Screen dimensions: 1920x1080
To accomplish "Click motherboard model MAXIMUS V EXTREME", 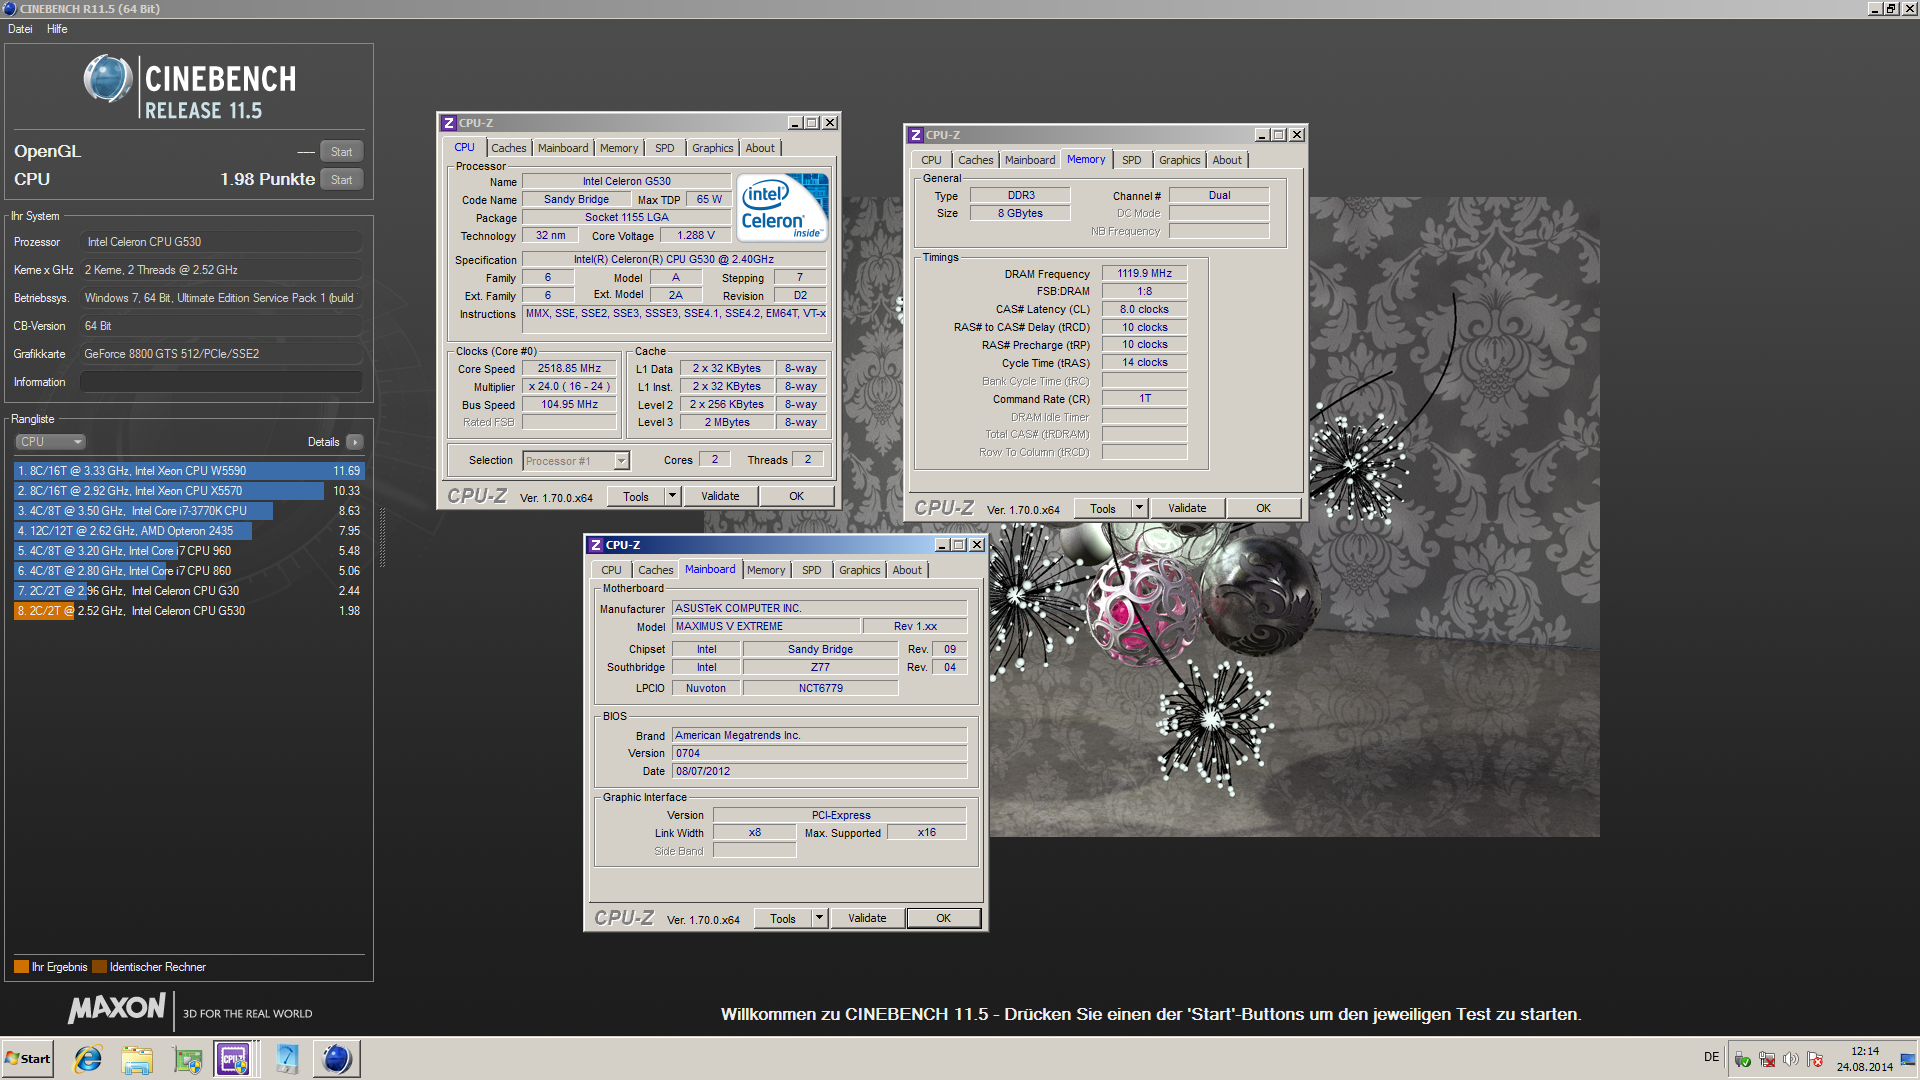I will [766, 627].
